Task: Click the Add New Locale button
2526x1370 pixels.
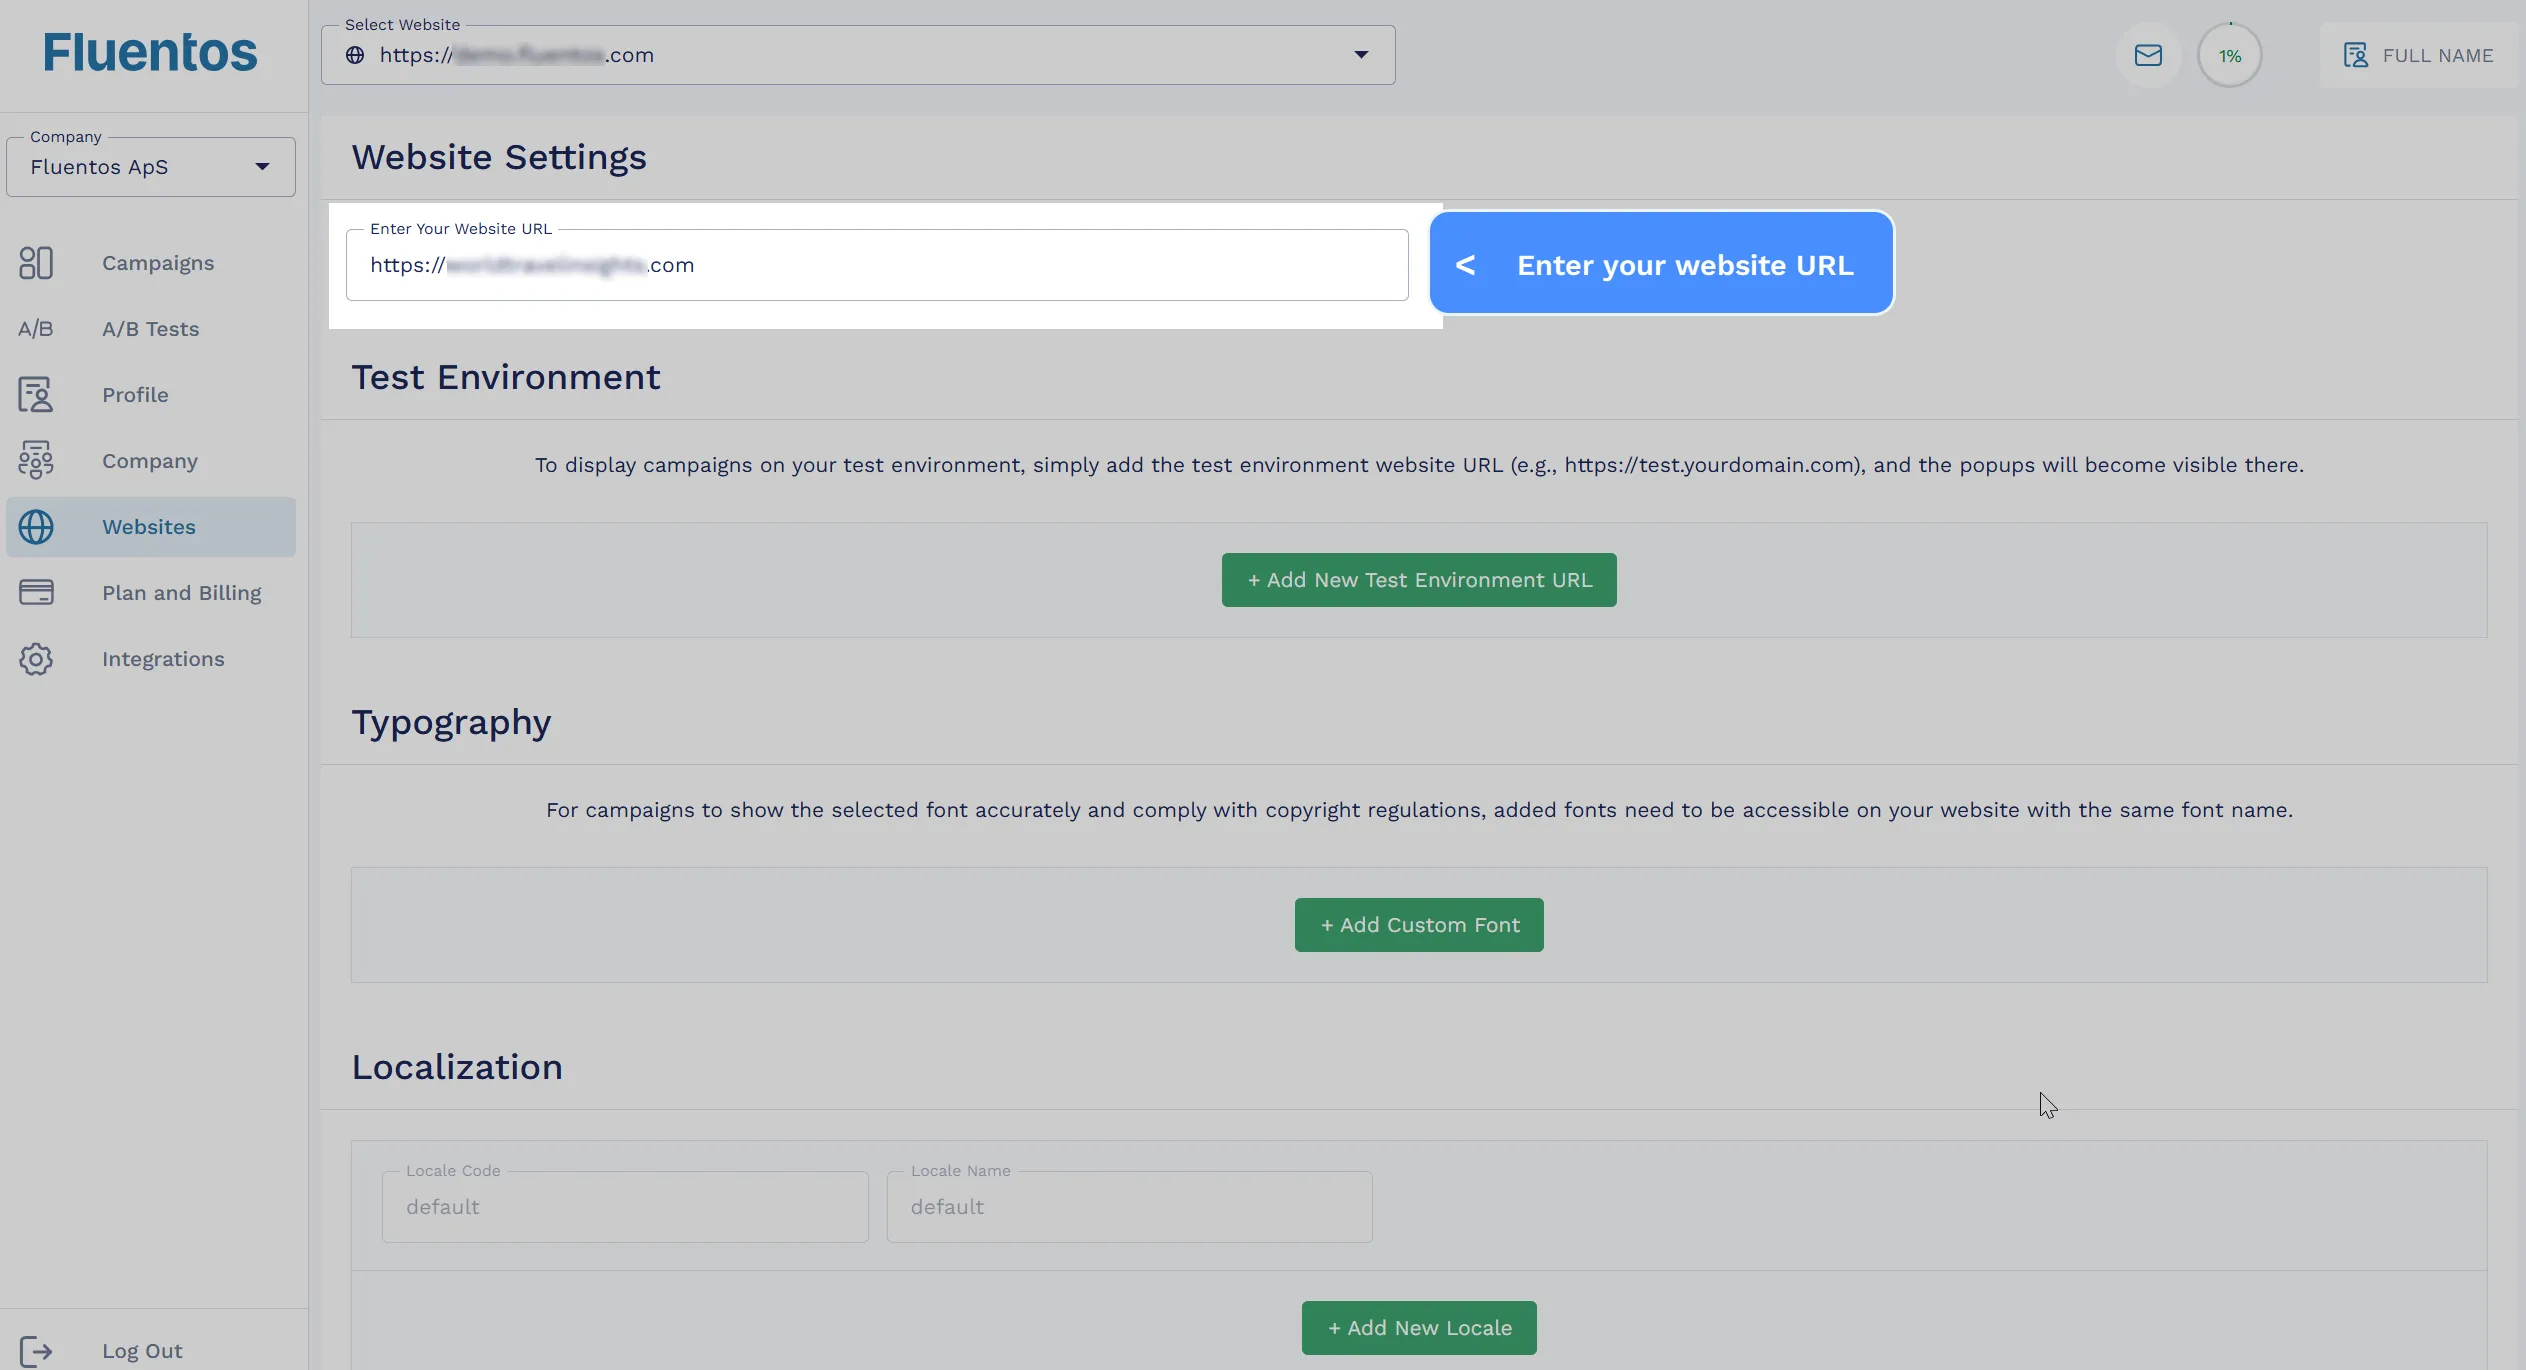Action: pyautogui.click(x=1419, y=1328)
